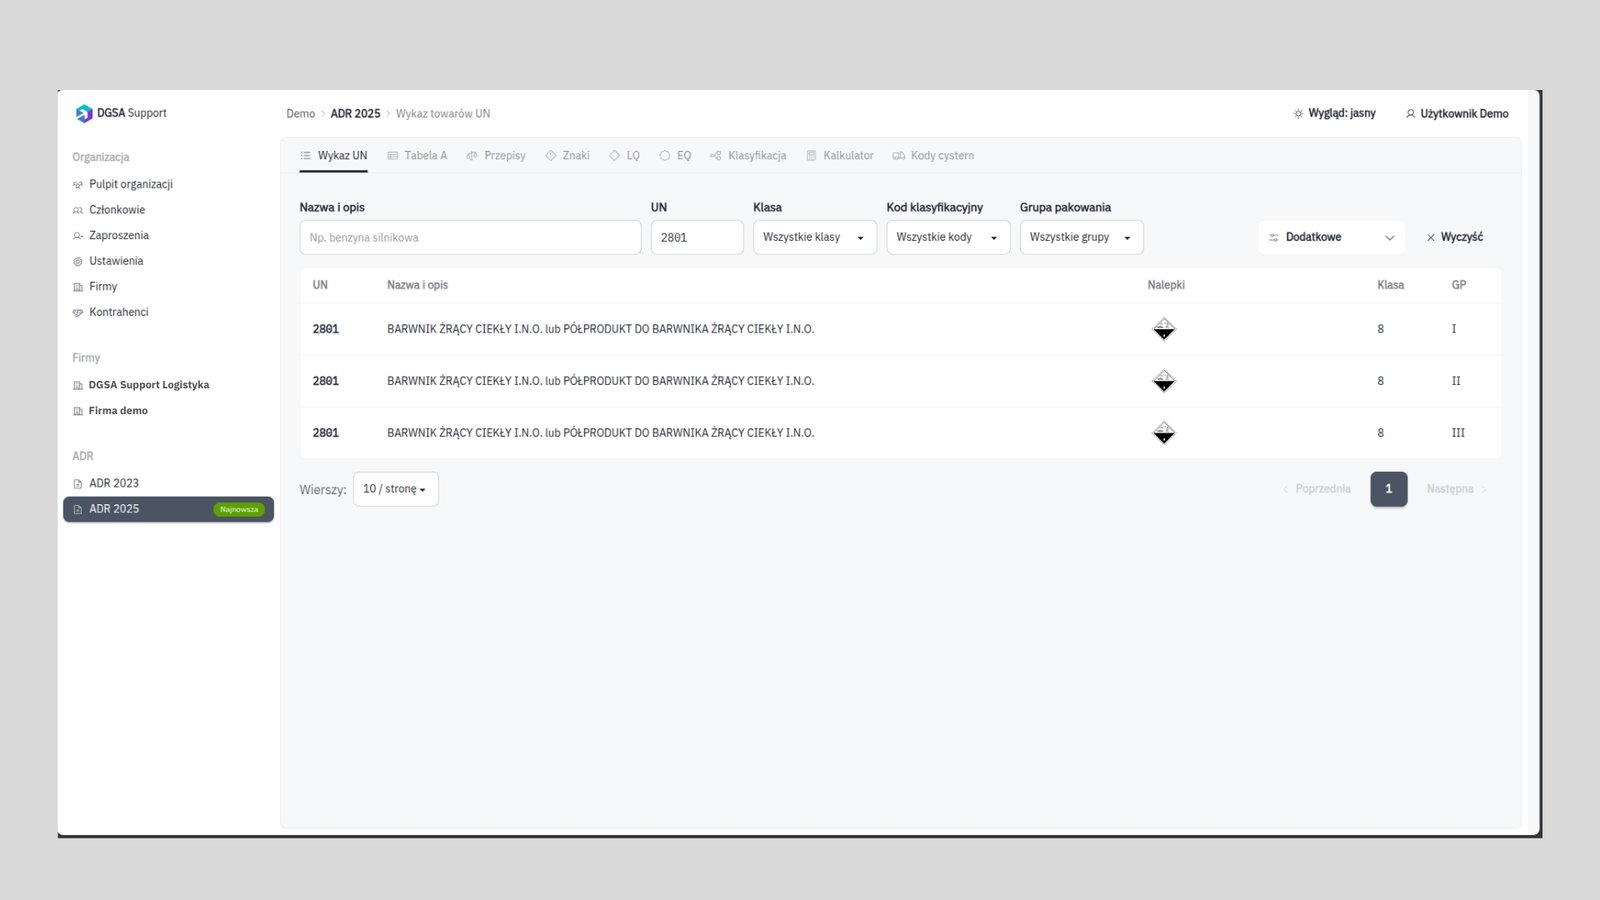Screen dimensions: 1600x900
Task: Switch to the Przepisy tab
Action: [x=496, y=156]
